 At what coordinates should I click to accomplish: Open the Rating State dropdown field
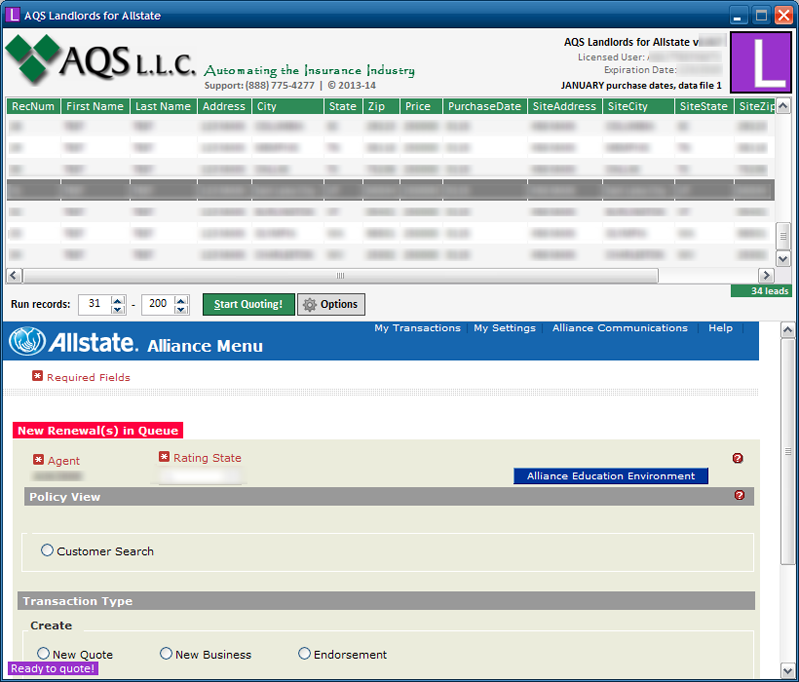pyautogui.click(x=201, y=477)
